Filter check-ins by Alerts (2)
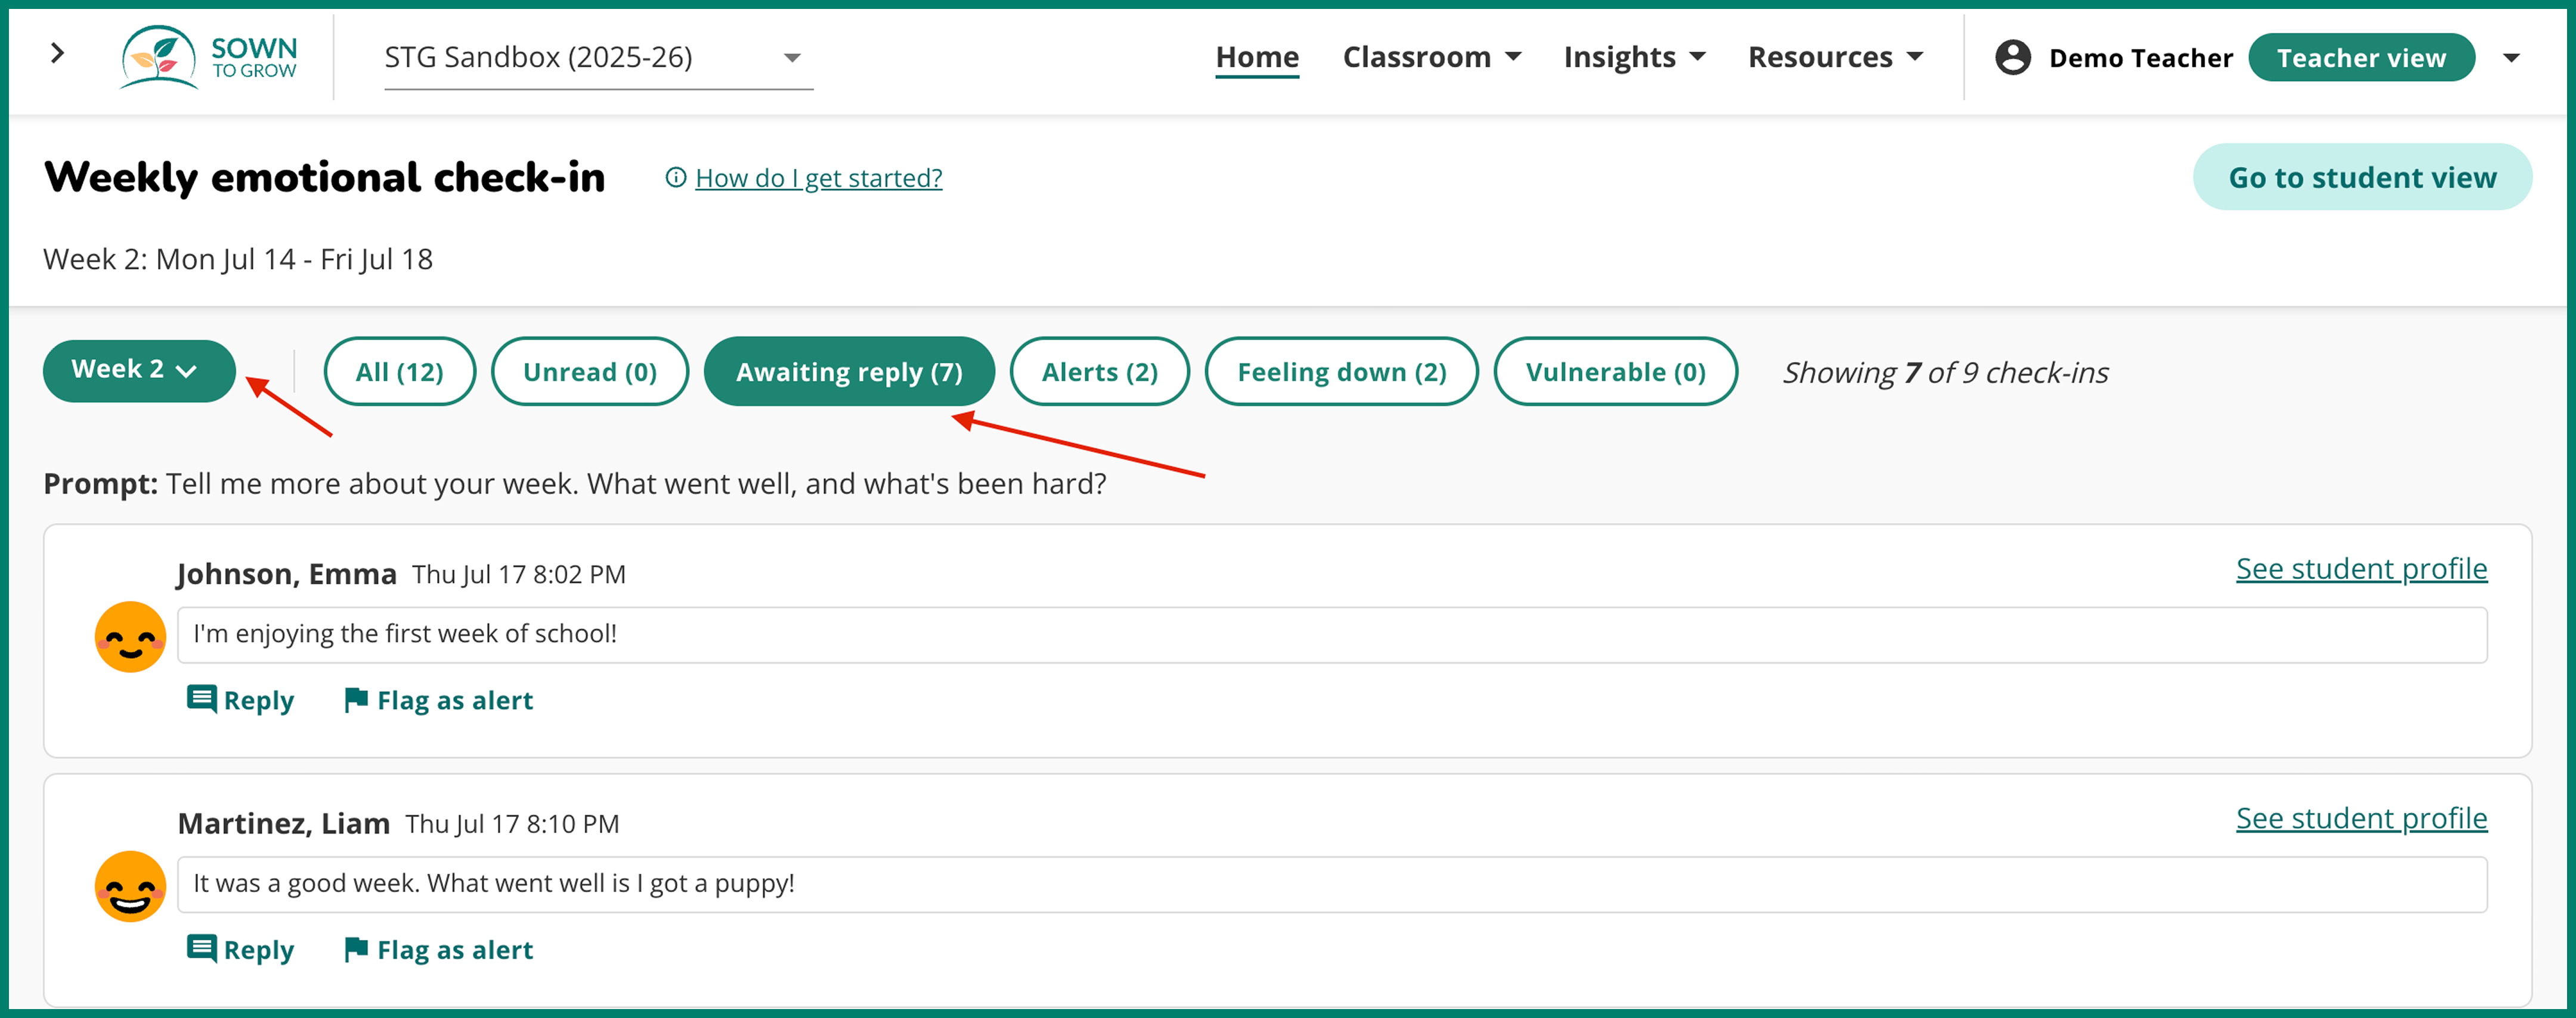Viewport: 2576px width, 1018px height. 1099,372
